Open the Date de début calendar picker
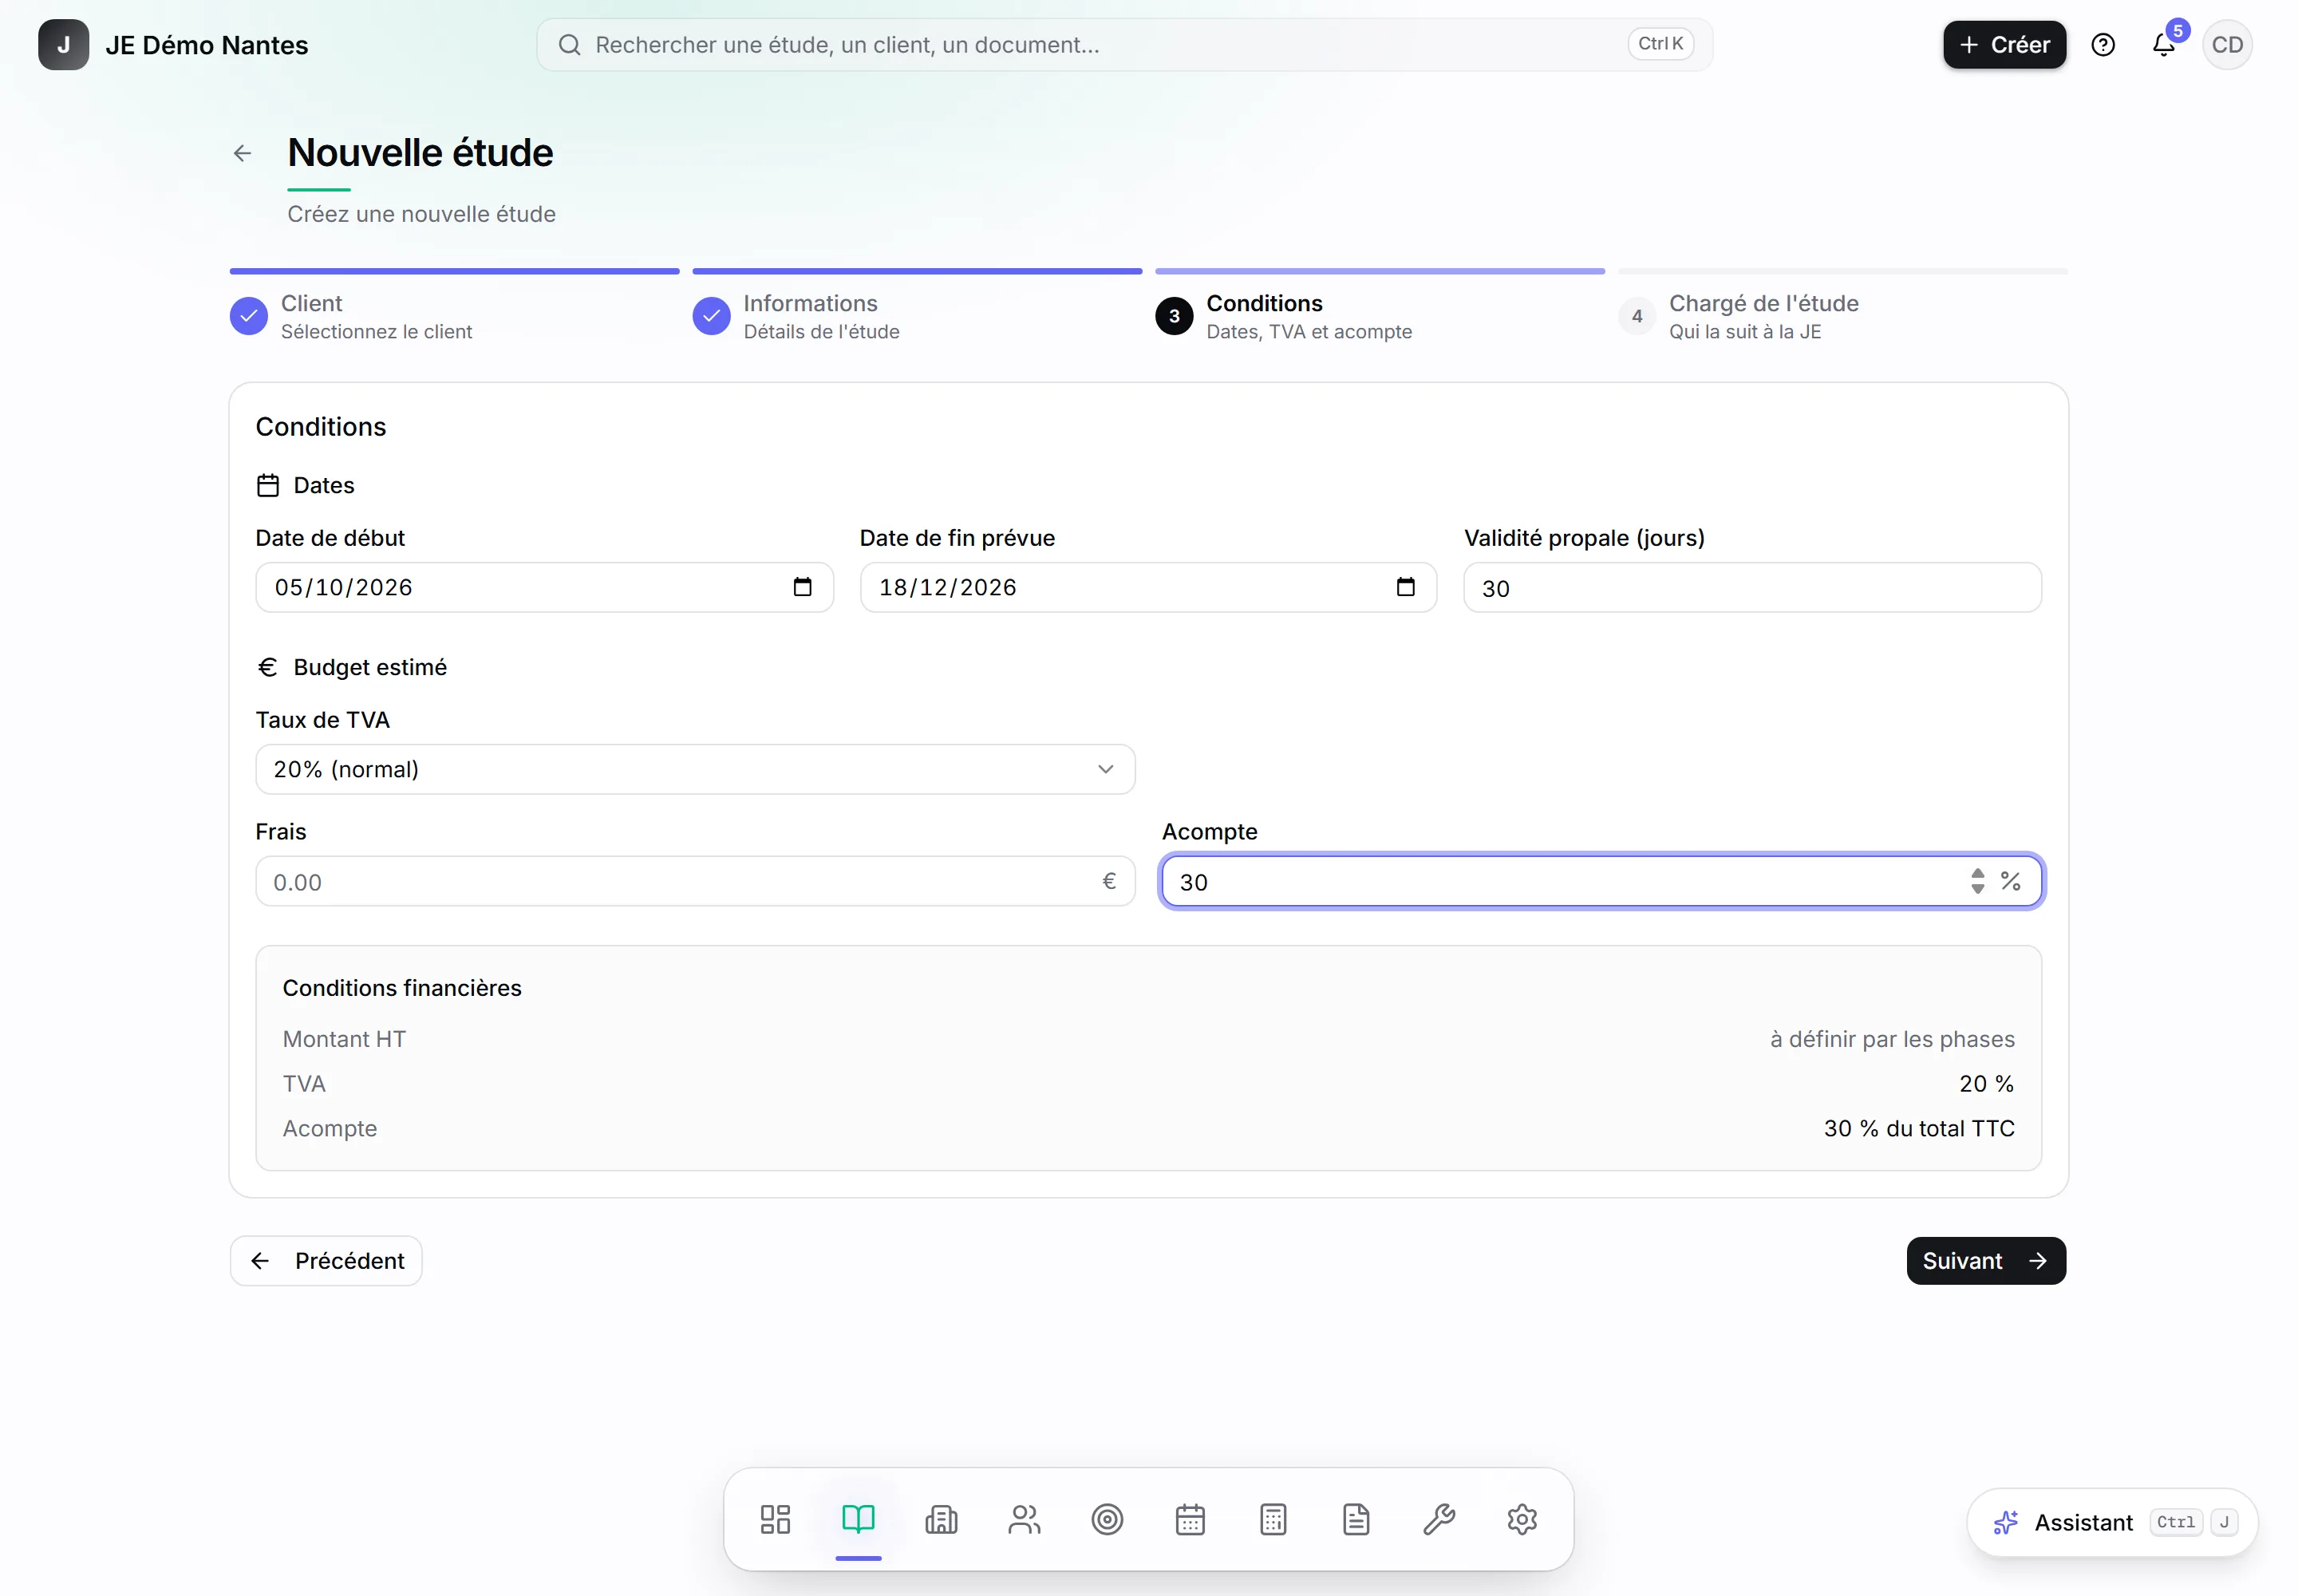This screenshot has height=1596, width=2298. coord(802,587)
